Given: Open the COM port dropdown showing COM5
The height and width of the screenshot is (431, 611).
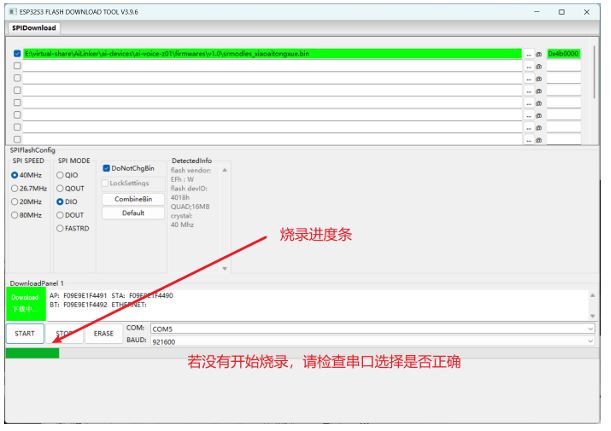Looking at the screenshot, I should (x=373, y=329).
